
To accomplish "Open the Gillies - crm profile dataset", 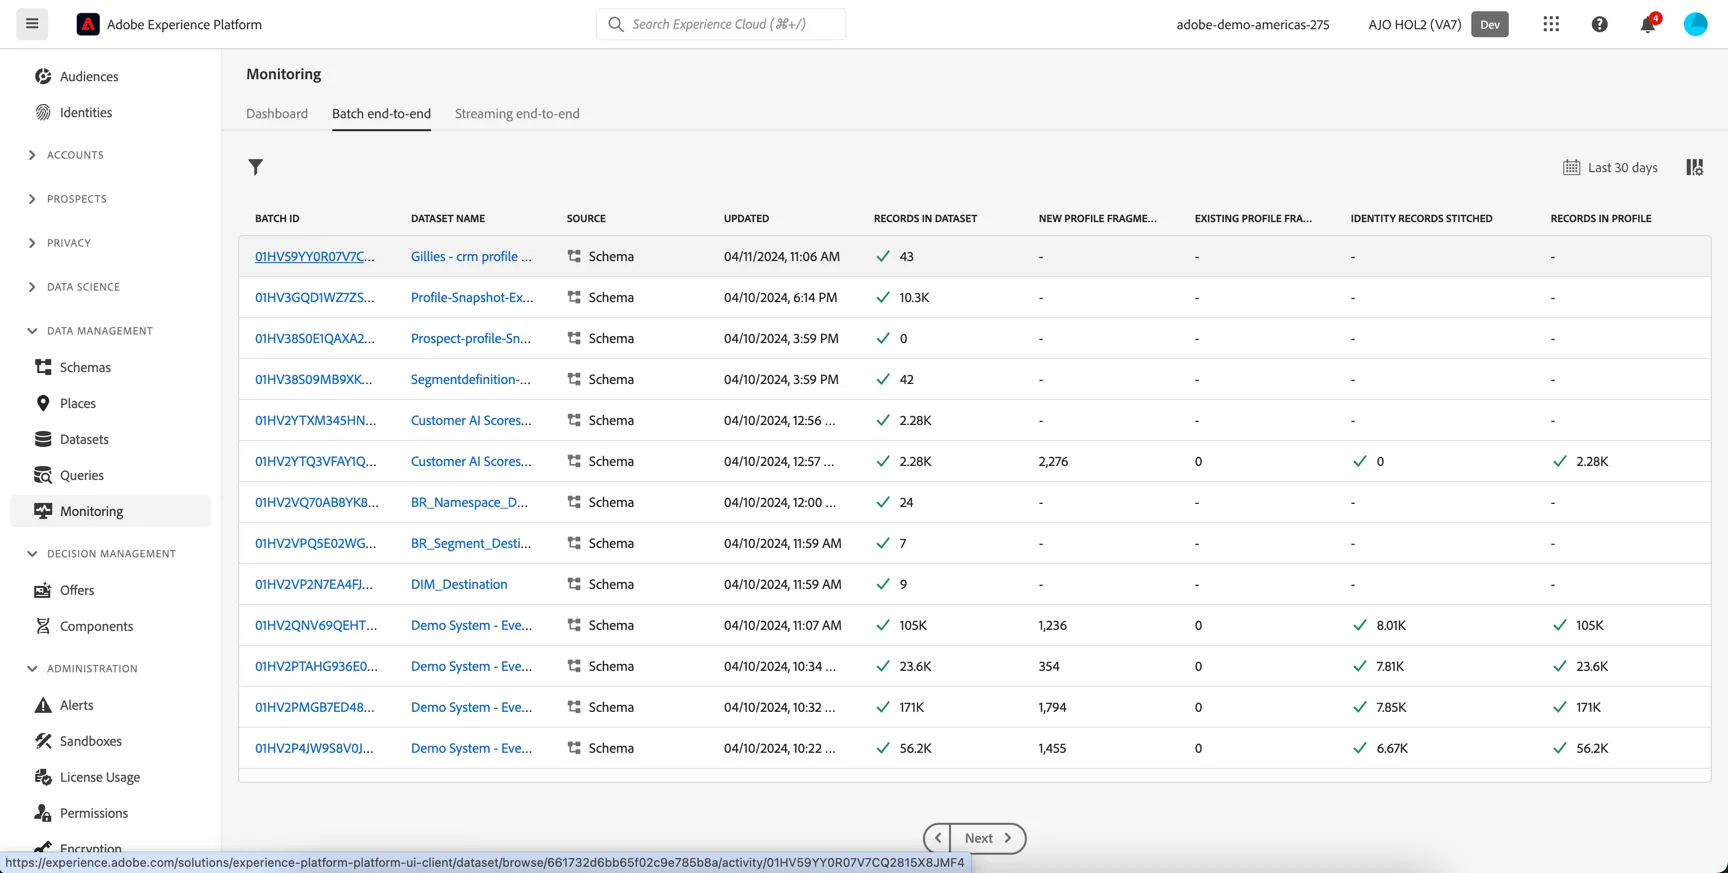I will click(x=471, y=256).
